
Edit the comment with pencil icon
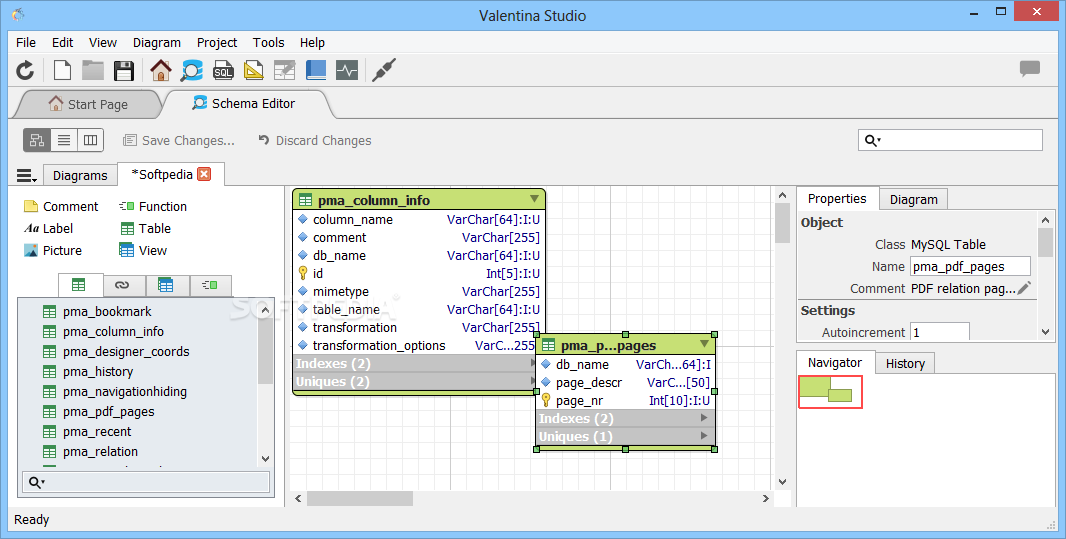[1024, 288]
